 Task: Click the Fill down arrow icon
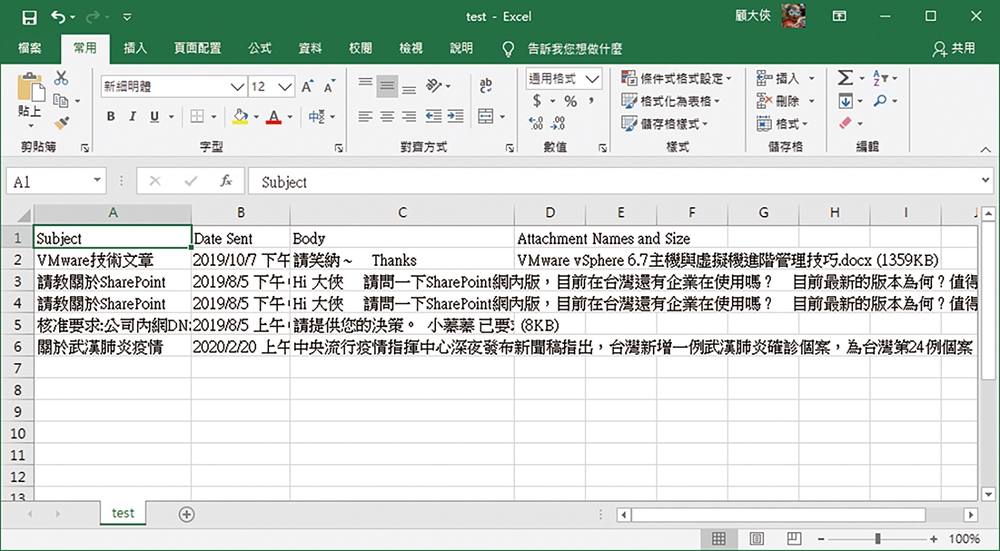(x=846, y=101)
